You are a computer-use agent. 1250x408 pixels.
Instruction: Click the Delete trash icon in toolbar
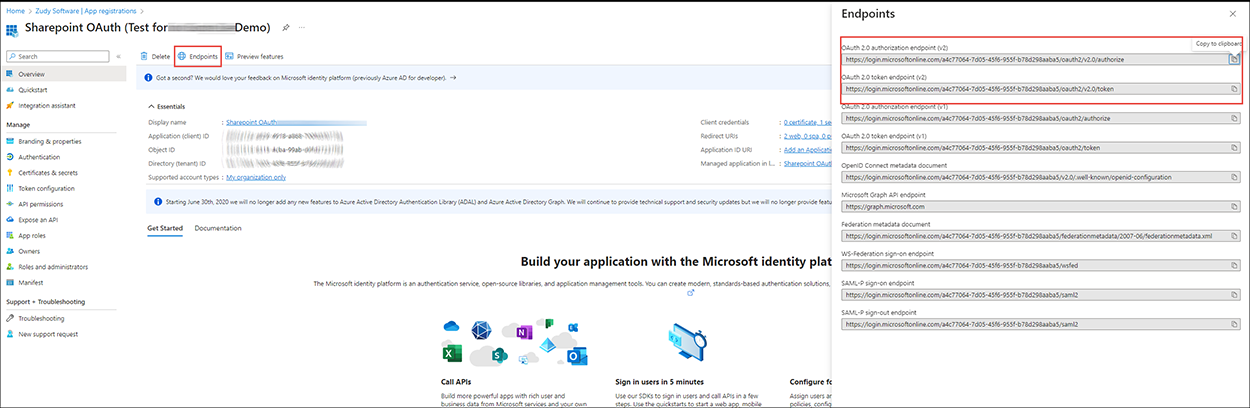click(x=146, y=56)
